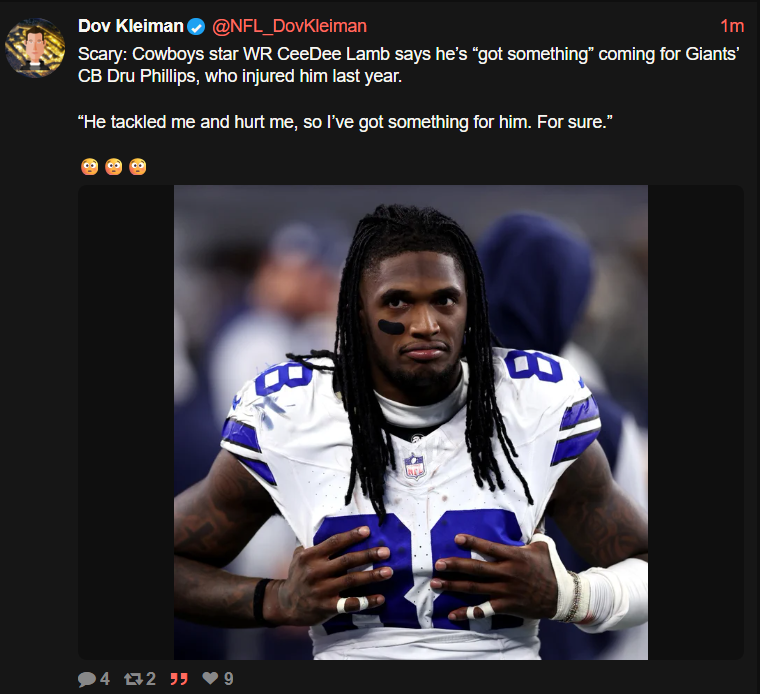760x694 pixels.
Task: Click the quote line "He tackled me and hurt me"
Action: (x=345, y=122)
